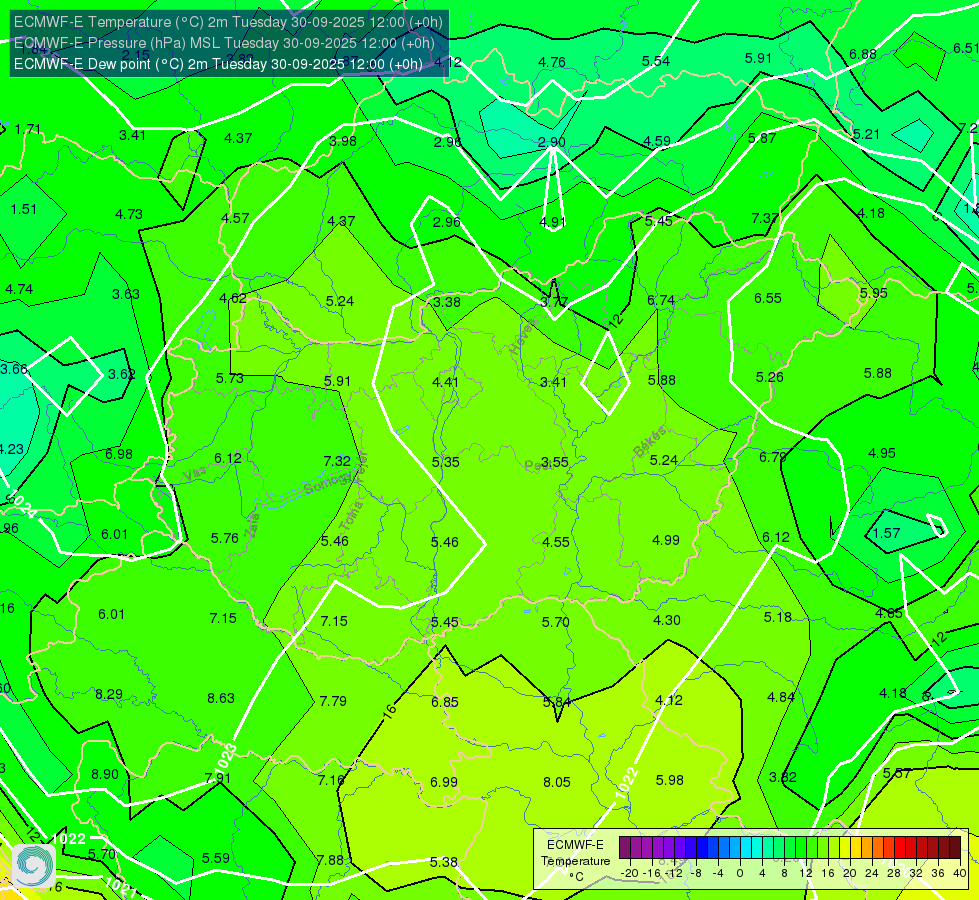Click the 1024 isobar label

tap(23, 503)
